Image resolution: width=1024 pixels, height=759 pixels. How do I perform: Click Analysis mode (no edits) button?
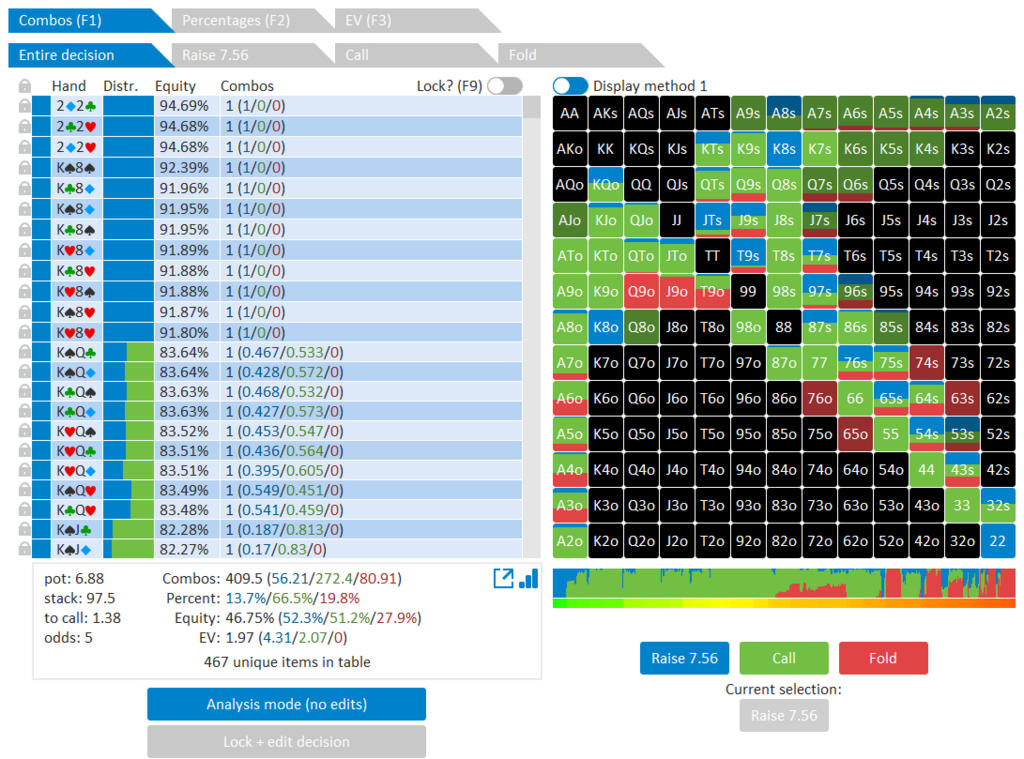pos(287,704)
